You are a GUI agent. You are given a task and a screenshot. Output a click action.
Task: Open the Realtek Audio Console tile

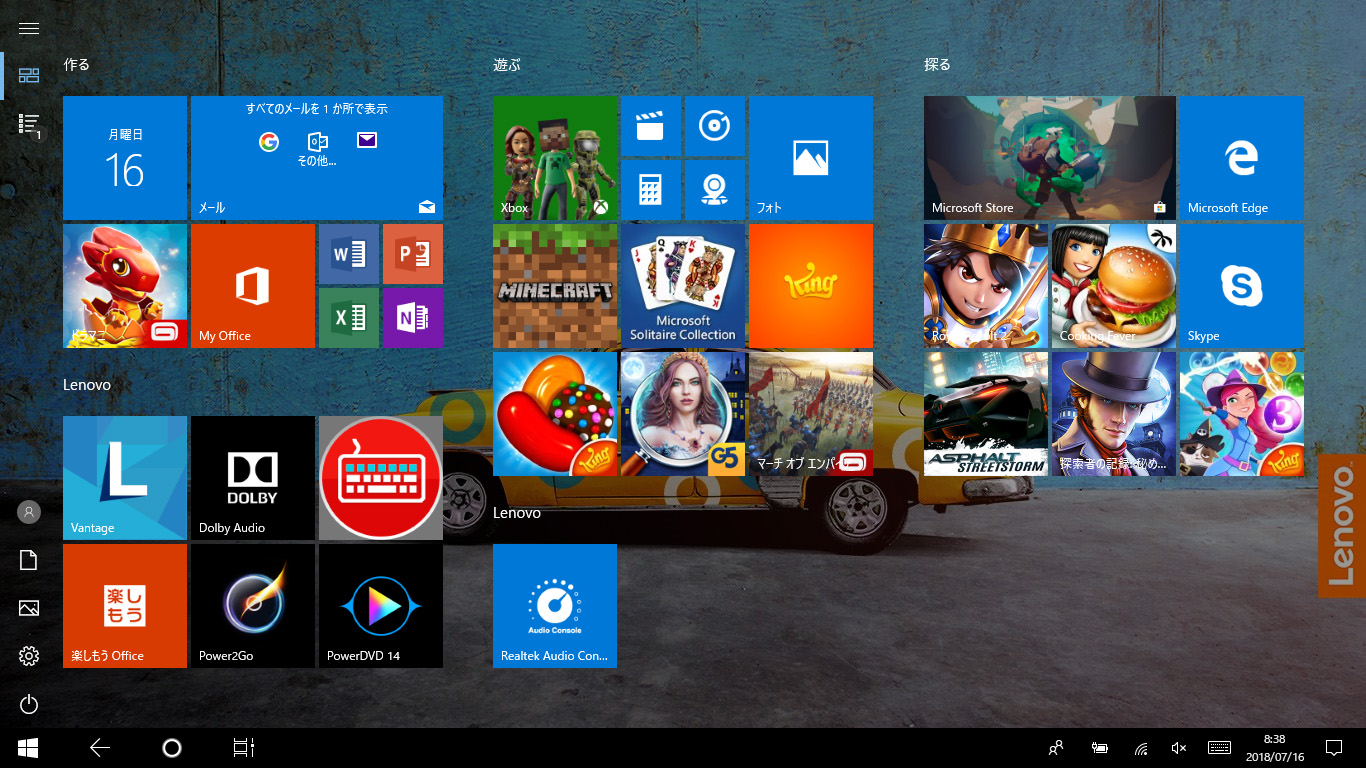tap(555, 606)
